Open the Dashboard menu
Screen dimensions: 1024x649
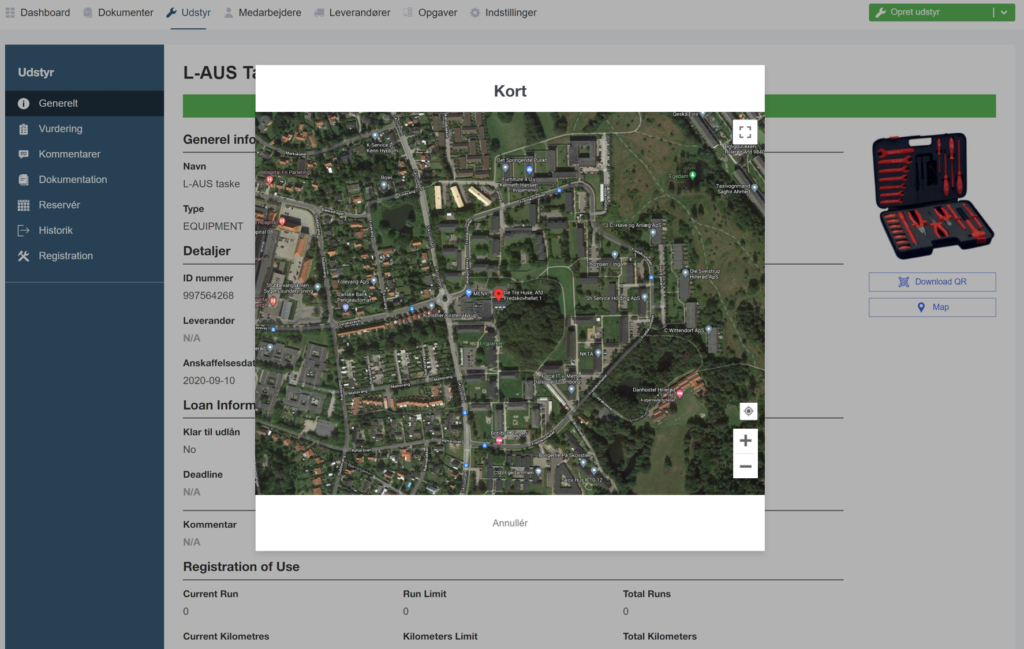[x=38, y=12]
